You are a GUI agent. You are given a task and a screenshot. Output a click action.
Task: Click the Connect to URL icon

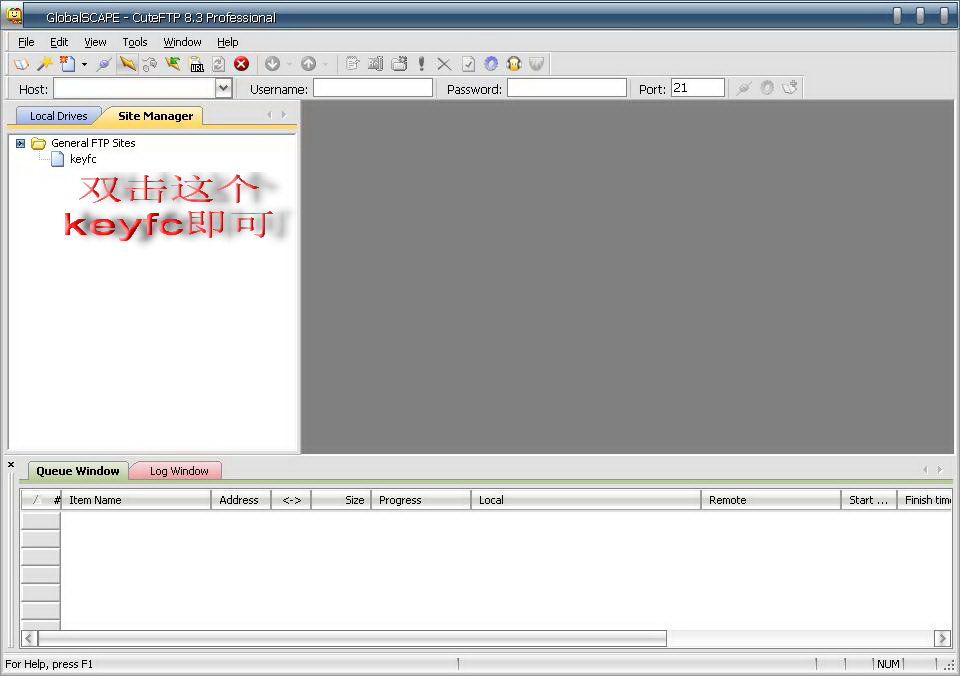coord(196,64)
